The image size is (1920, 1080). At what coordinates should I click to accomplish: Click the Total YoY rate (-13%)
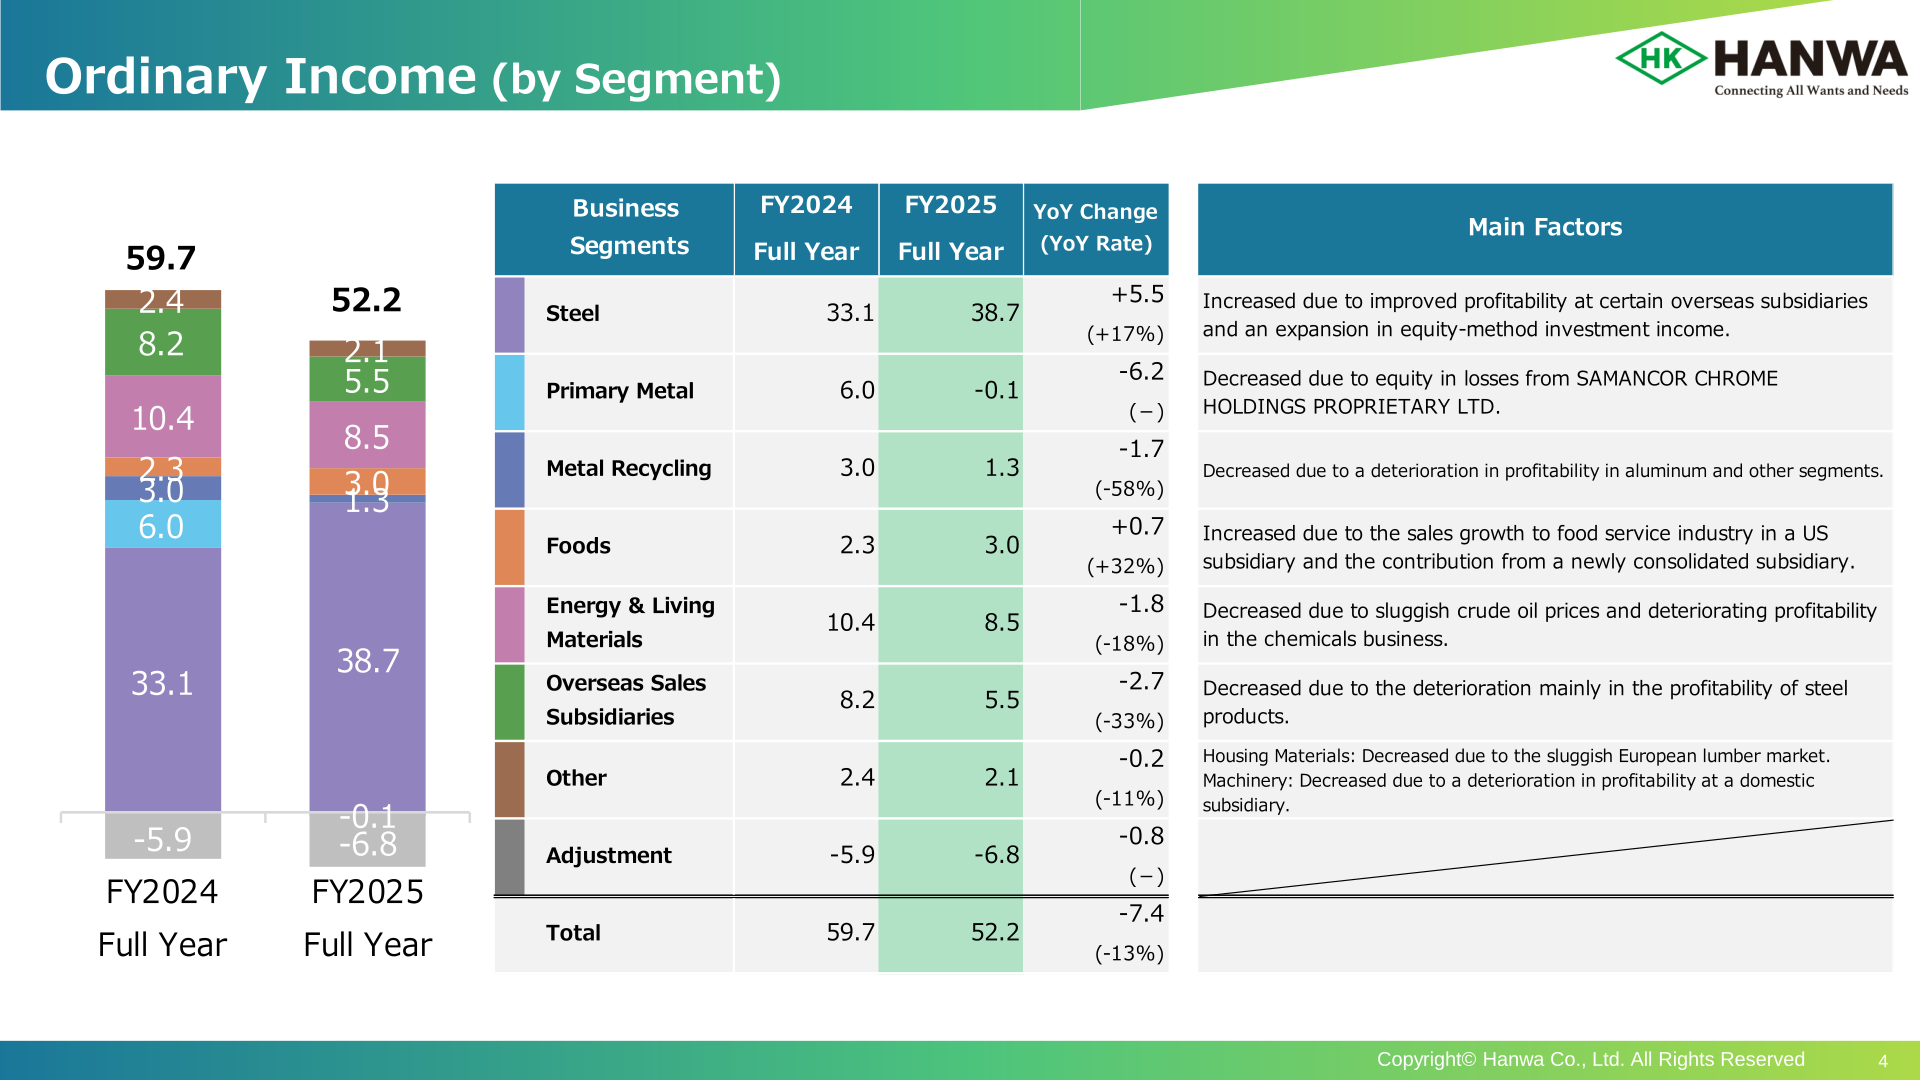pyautogui.click(x=1129, y=954)
